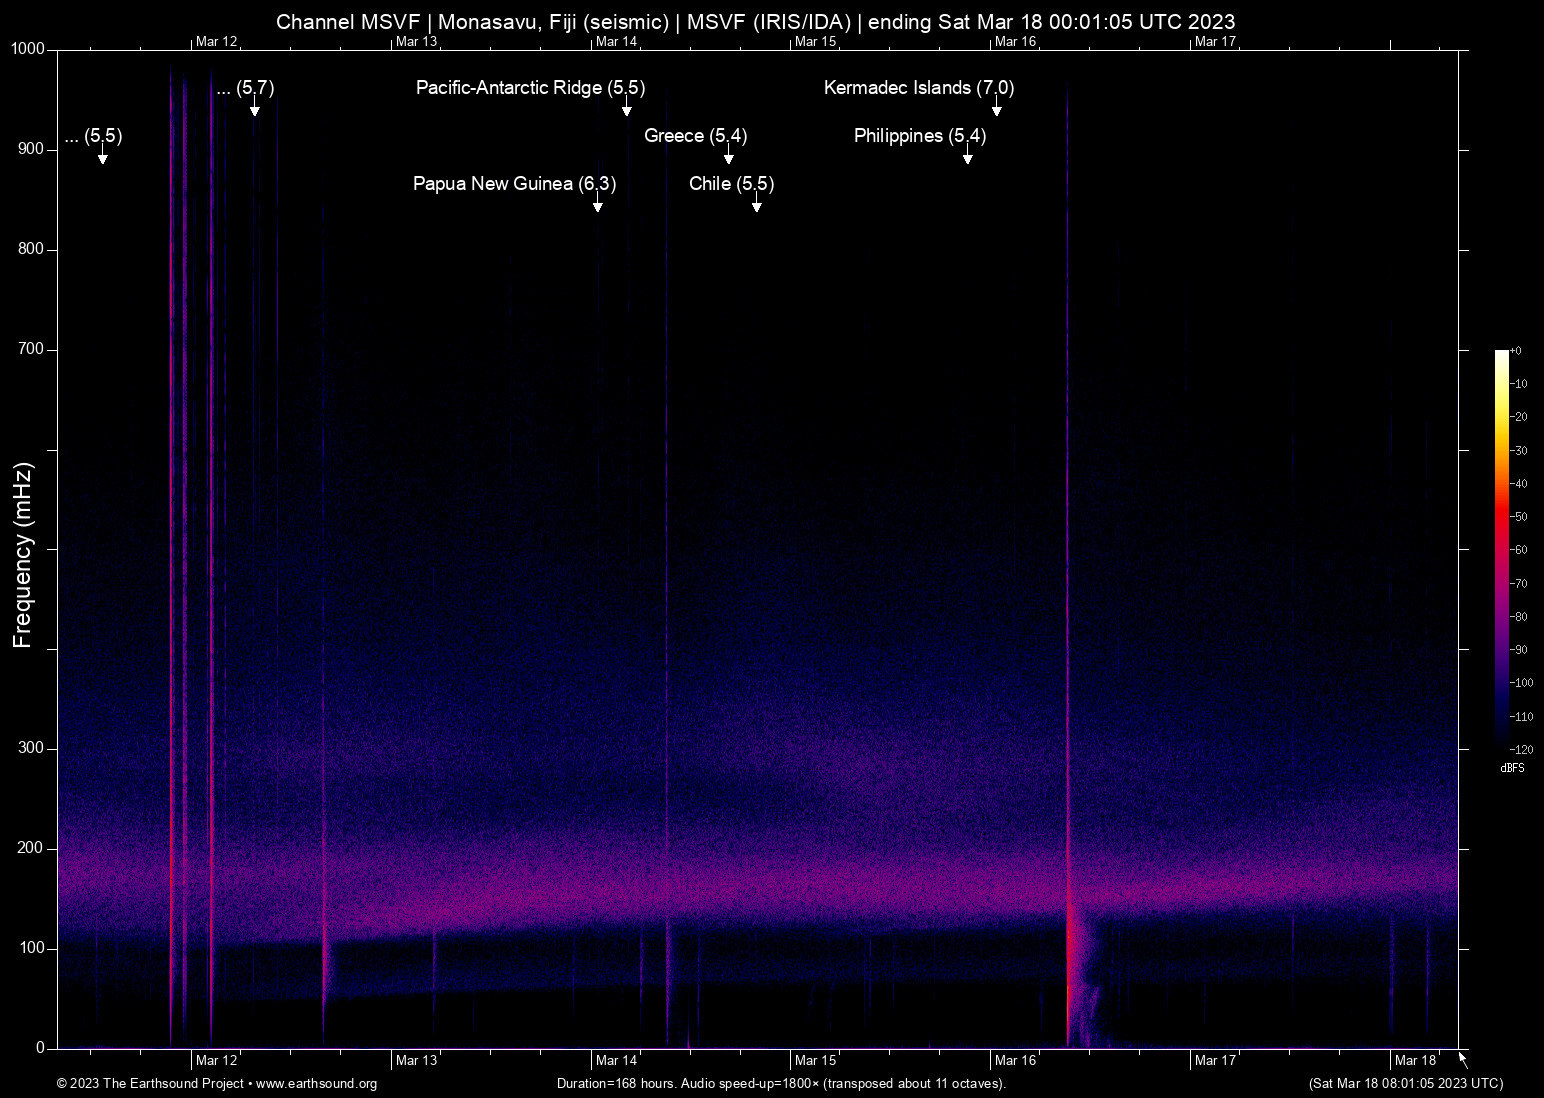Click the dBFS color scale gradient bar
Image resolution: width=1544 pixels, height=1098 pixels.
(1501, 549)
